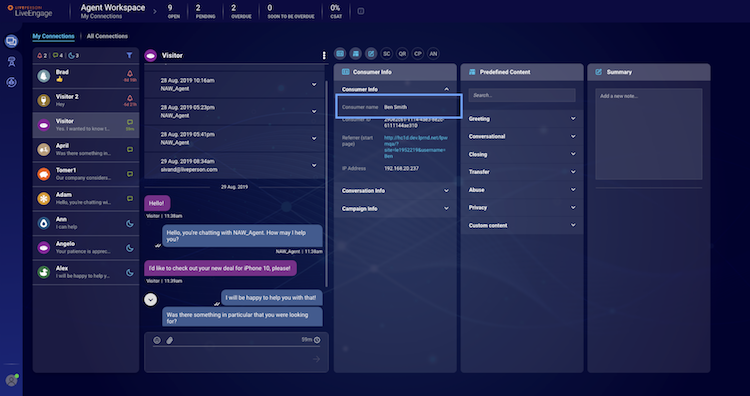
Task: Open the agent status avatar icon
Action: [11, 380]
